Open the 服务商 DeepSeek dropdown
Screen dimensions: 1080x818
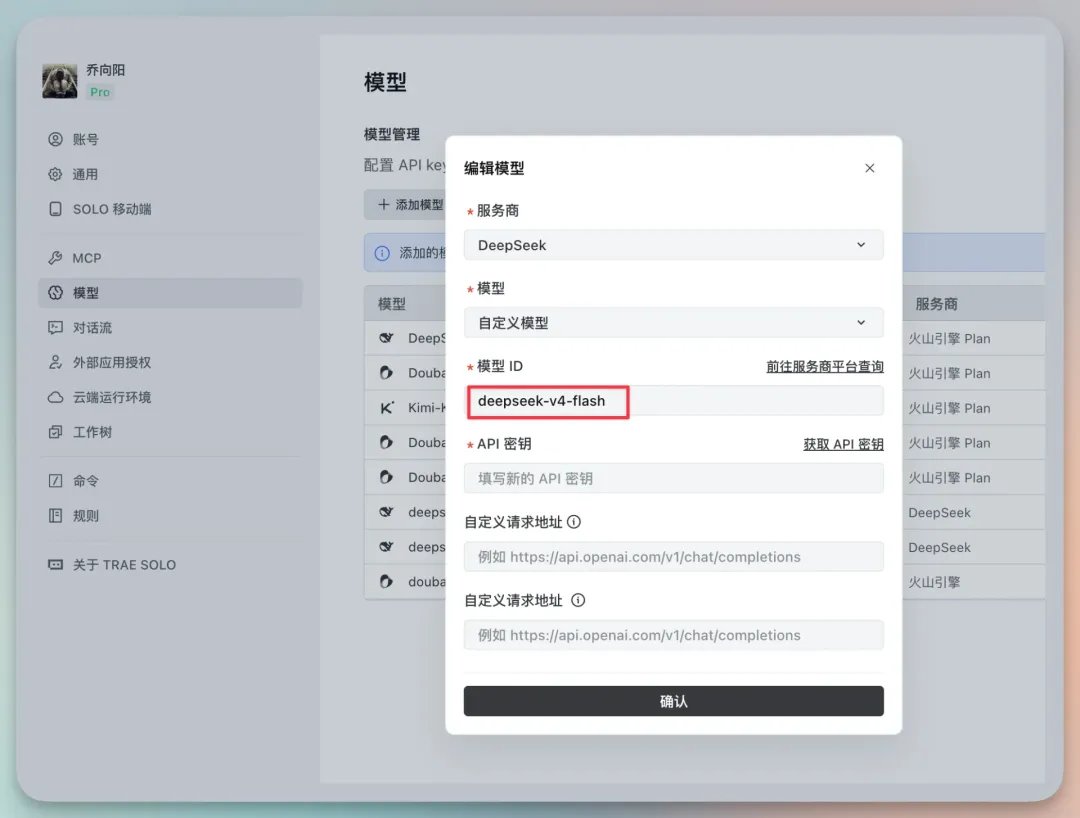coord(674,245)
